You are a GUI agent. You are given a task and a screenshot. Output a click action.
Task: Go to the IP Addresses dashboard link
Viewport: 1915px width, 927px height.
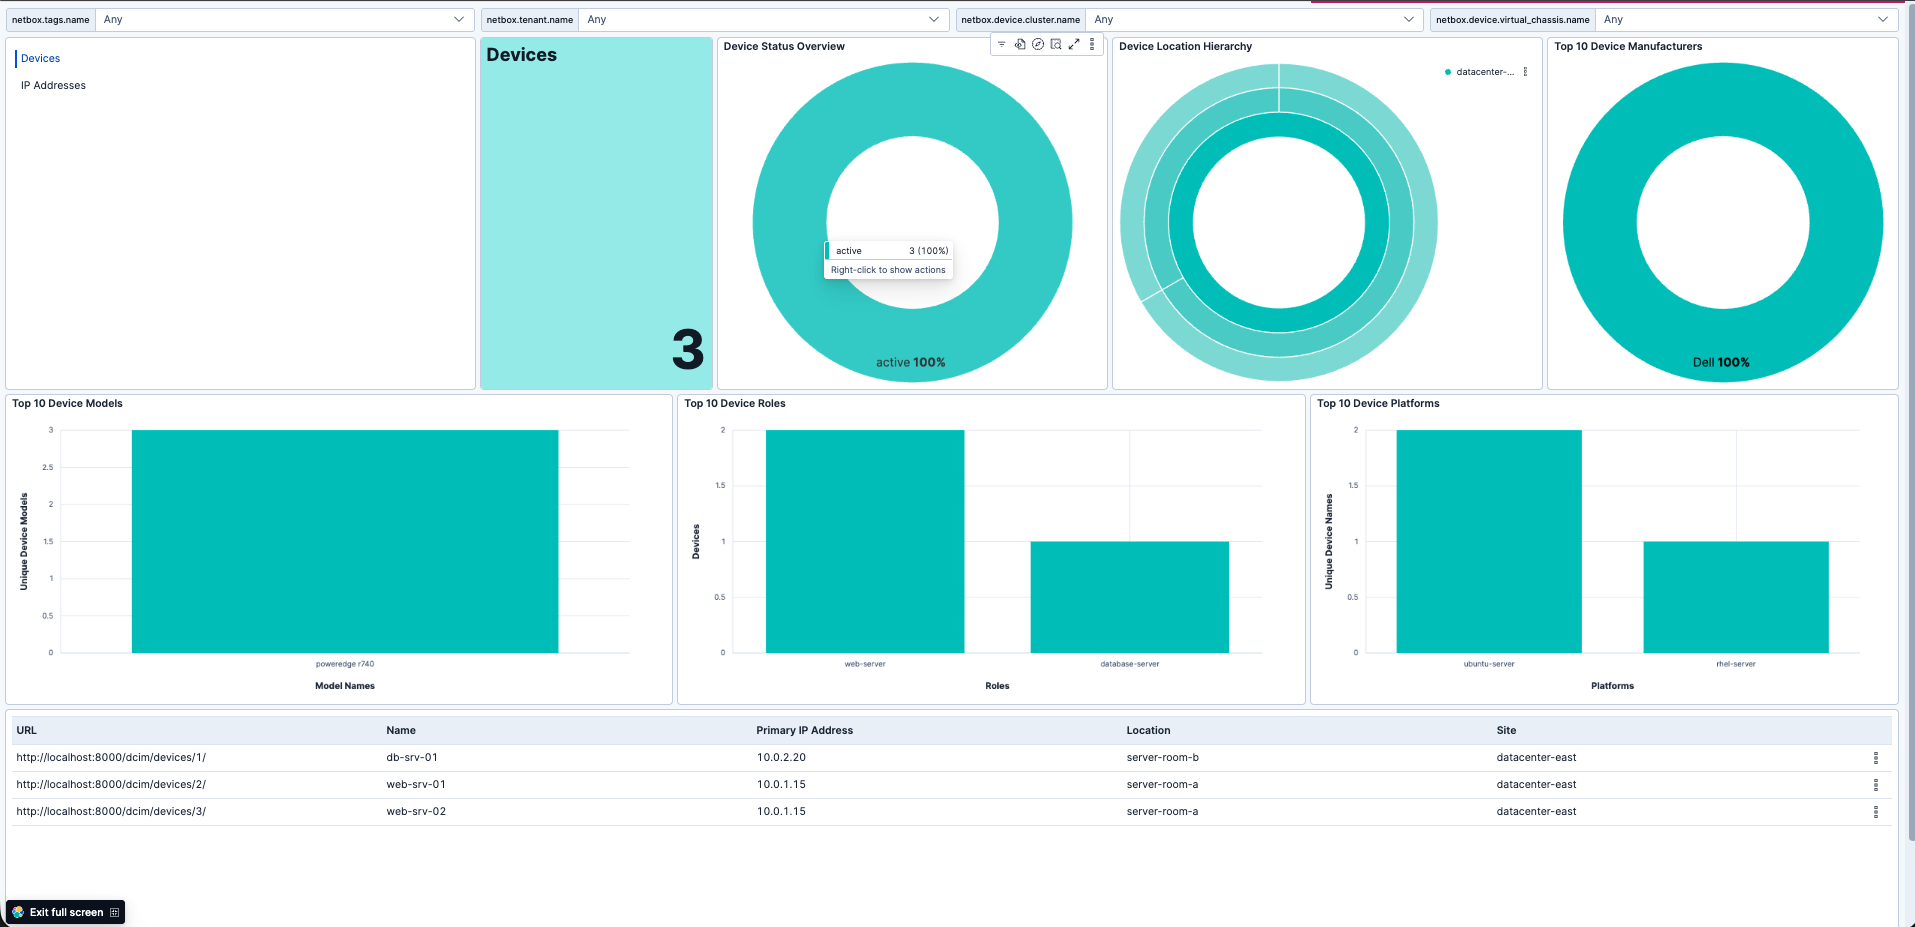(x=53, y=85)
